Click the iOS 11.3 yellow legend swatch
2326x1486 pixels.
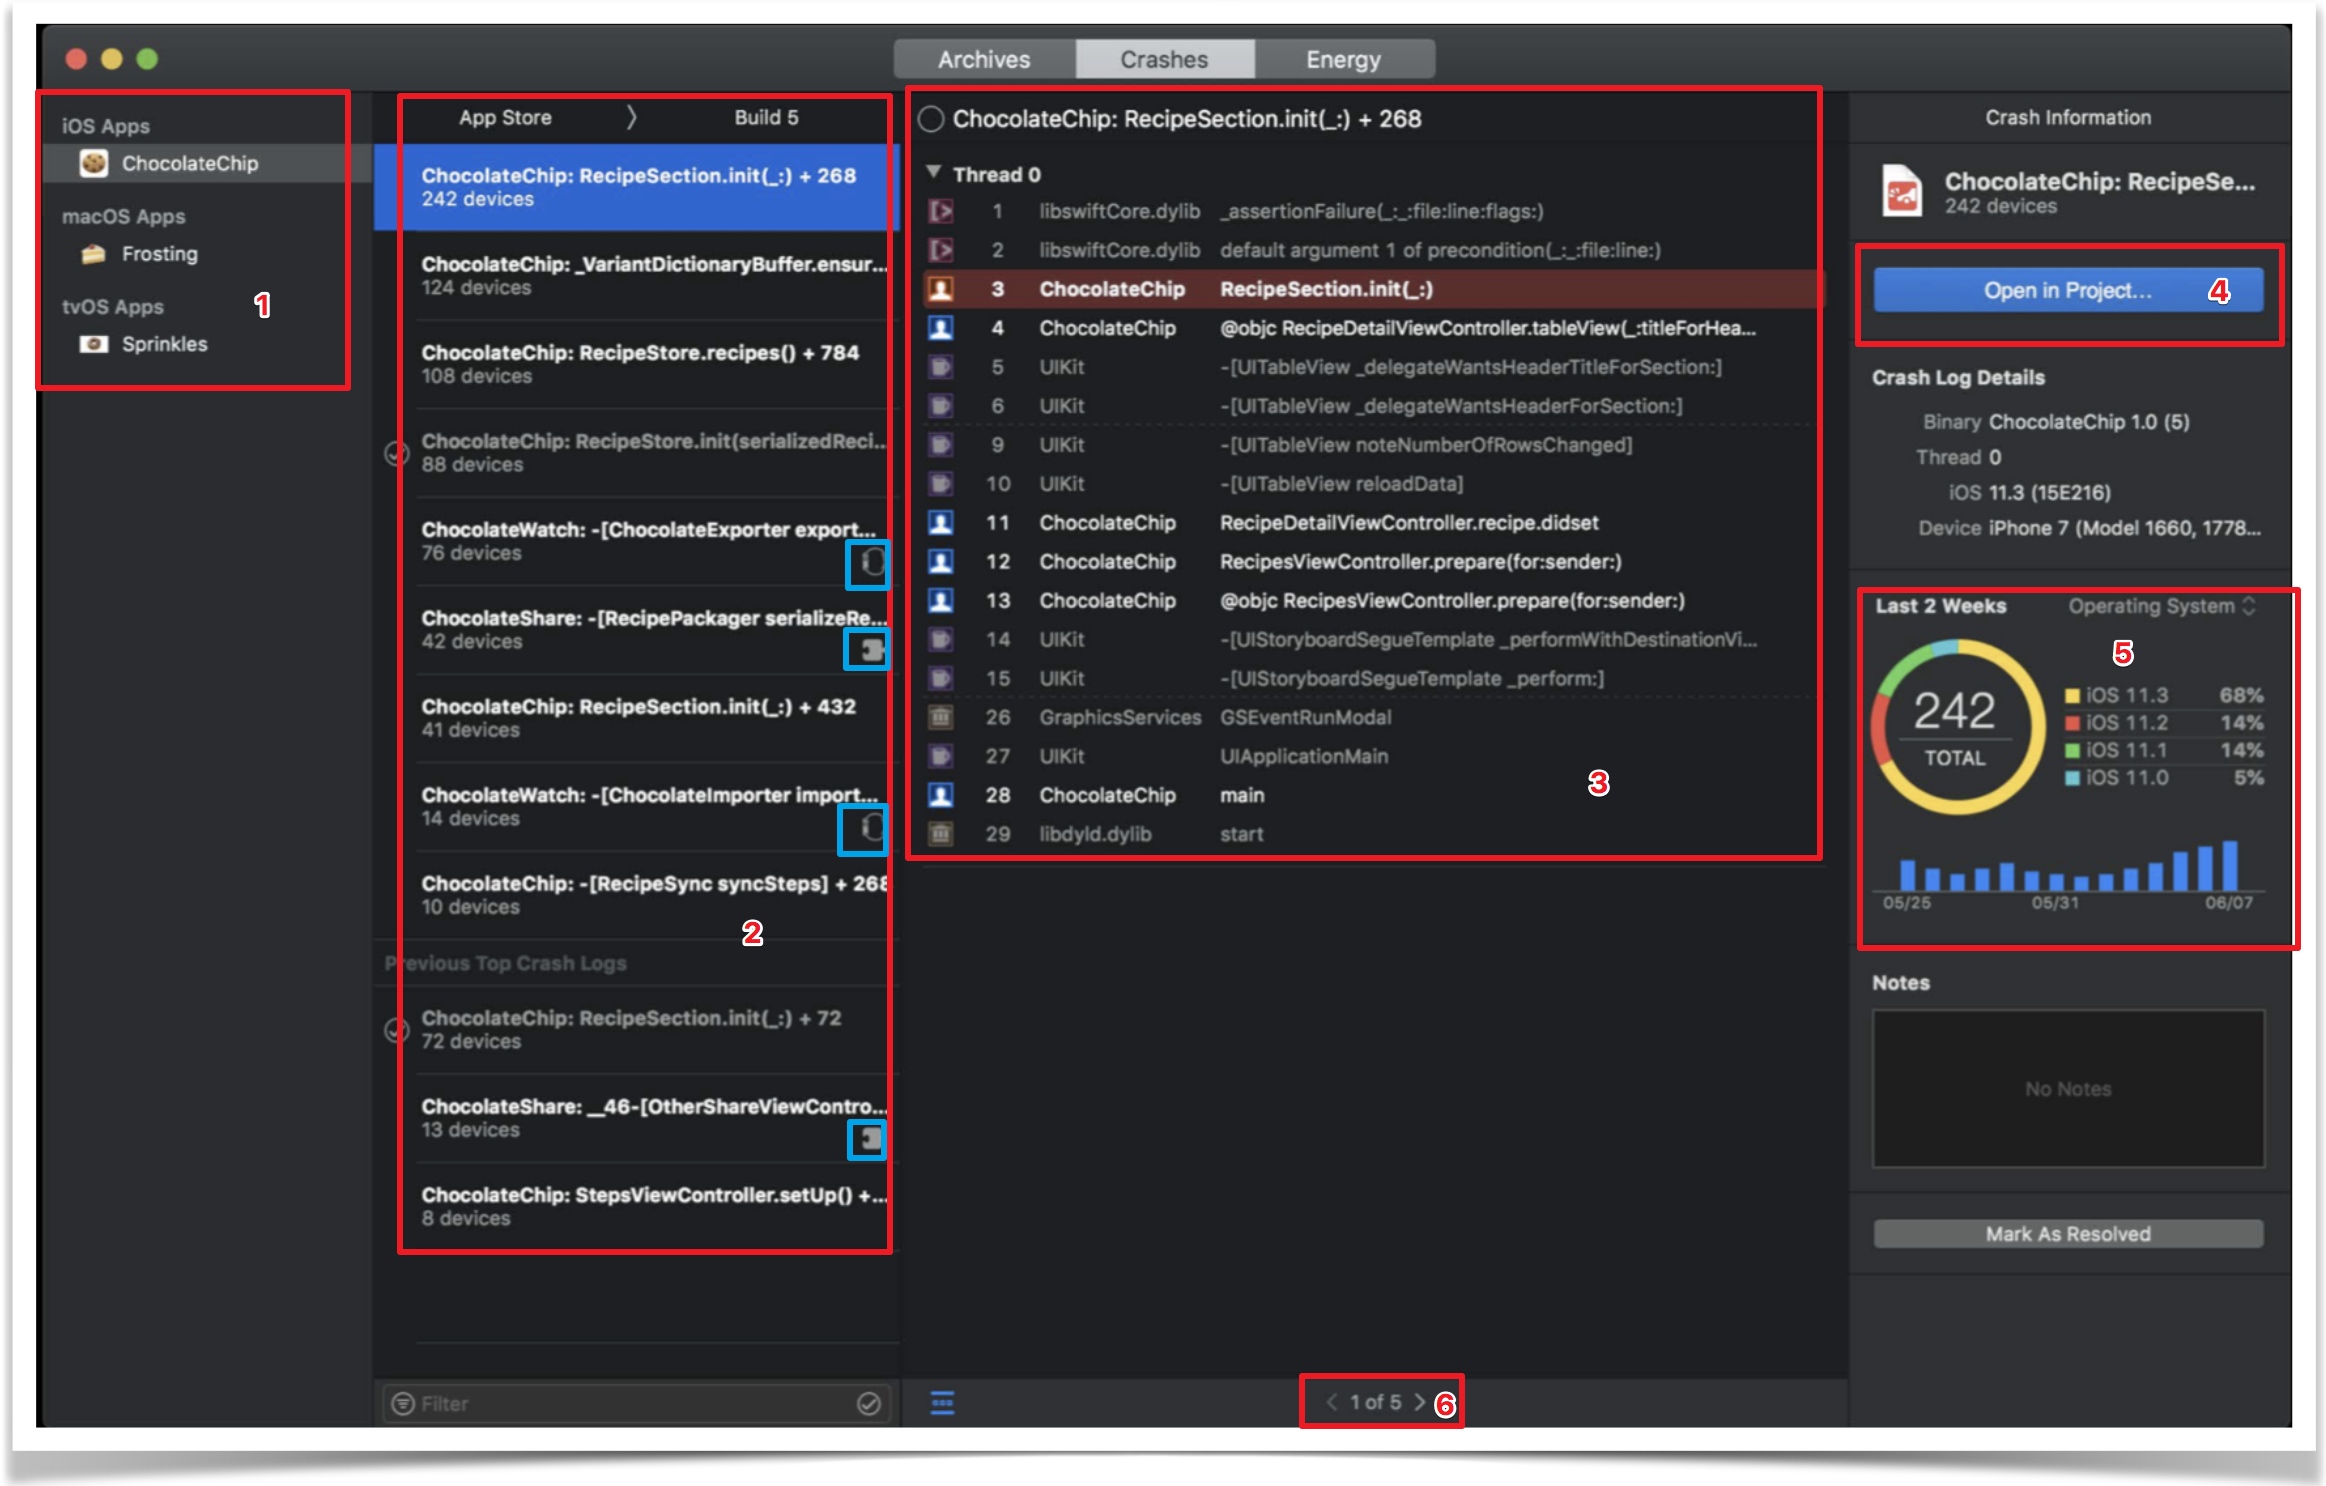[x=2072, y=696]
